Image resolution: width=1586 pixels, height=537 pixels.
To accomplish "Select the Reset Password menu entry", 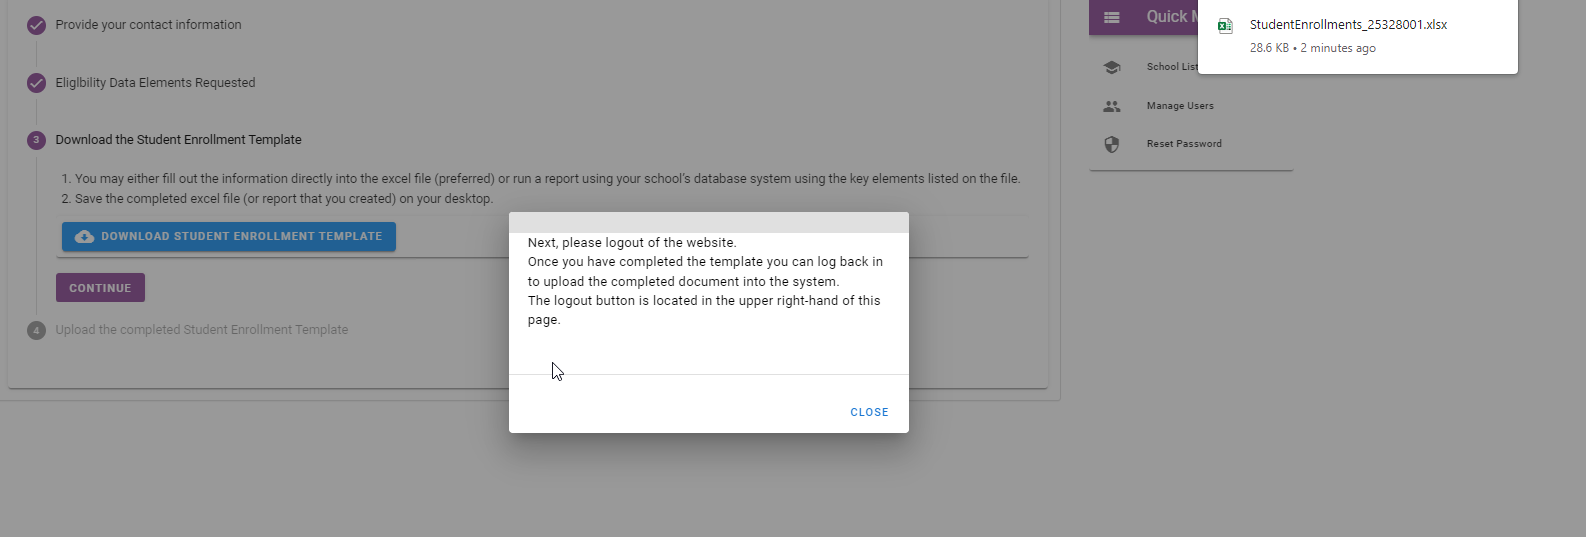I will [x=1184, y=144].
